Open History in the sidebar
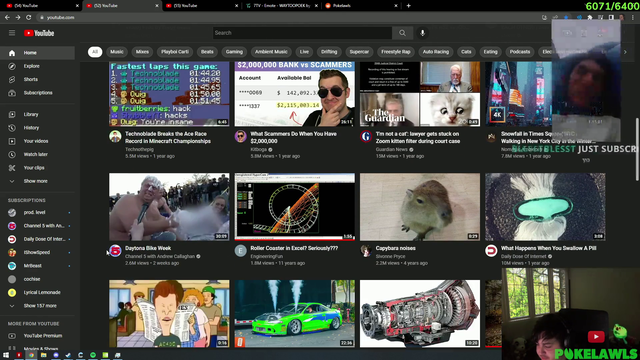 tap(37, 128)
